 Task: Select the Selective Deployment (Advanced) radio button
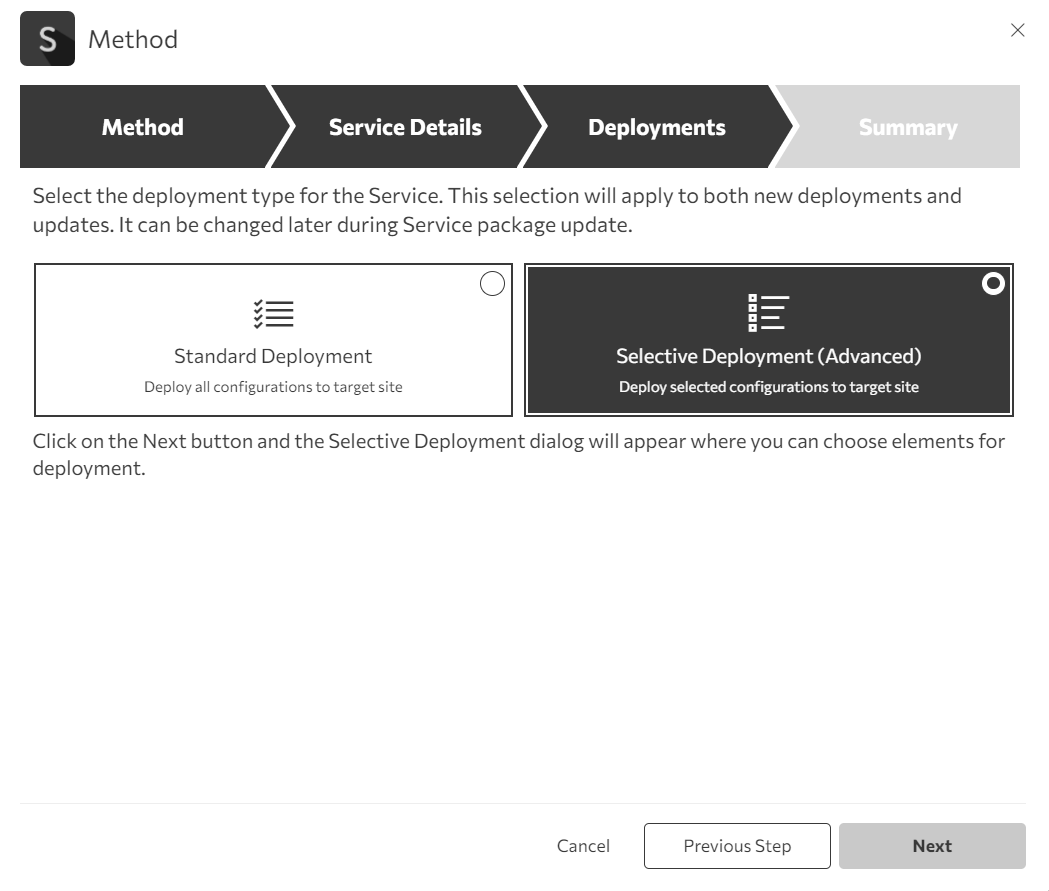point(993,284)
